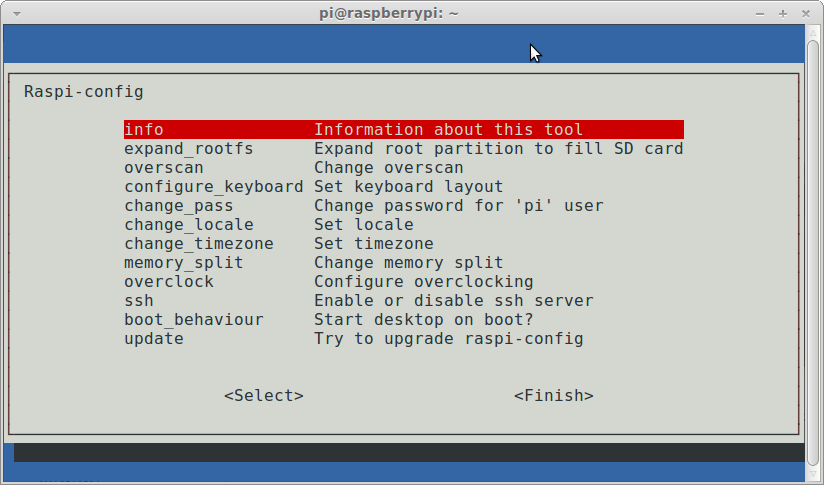Click 'Set locale' description
The height and width of the screenshot is (485, 824).
364,224
